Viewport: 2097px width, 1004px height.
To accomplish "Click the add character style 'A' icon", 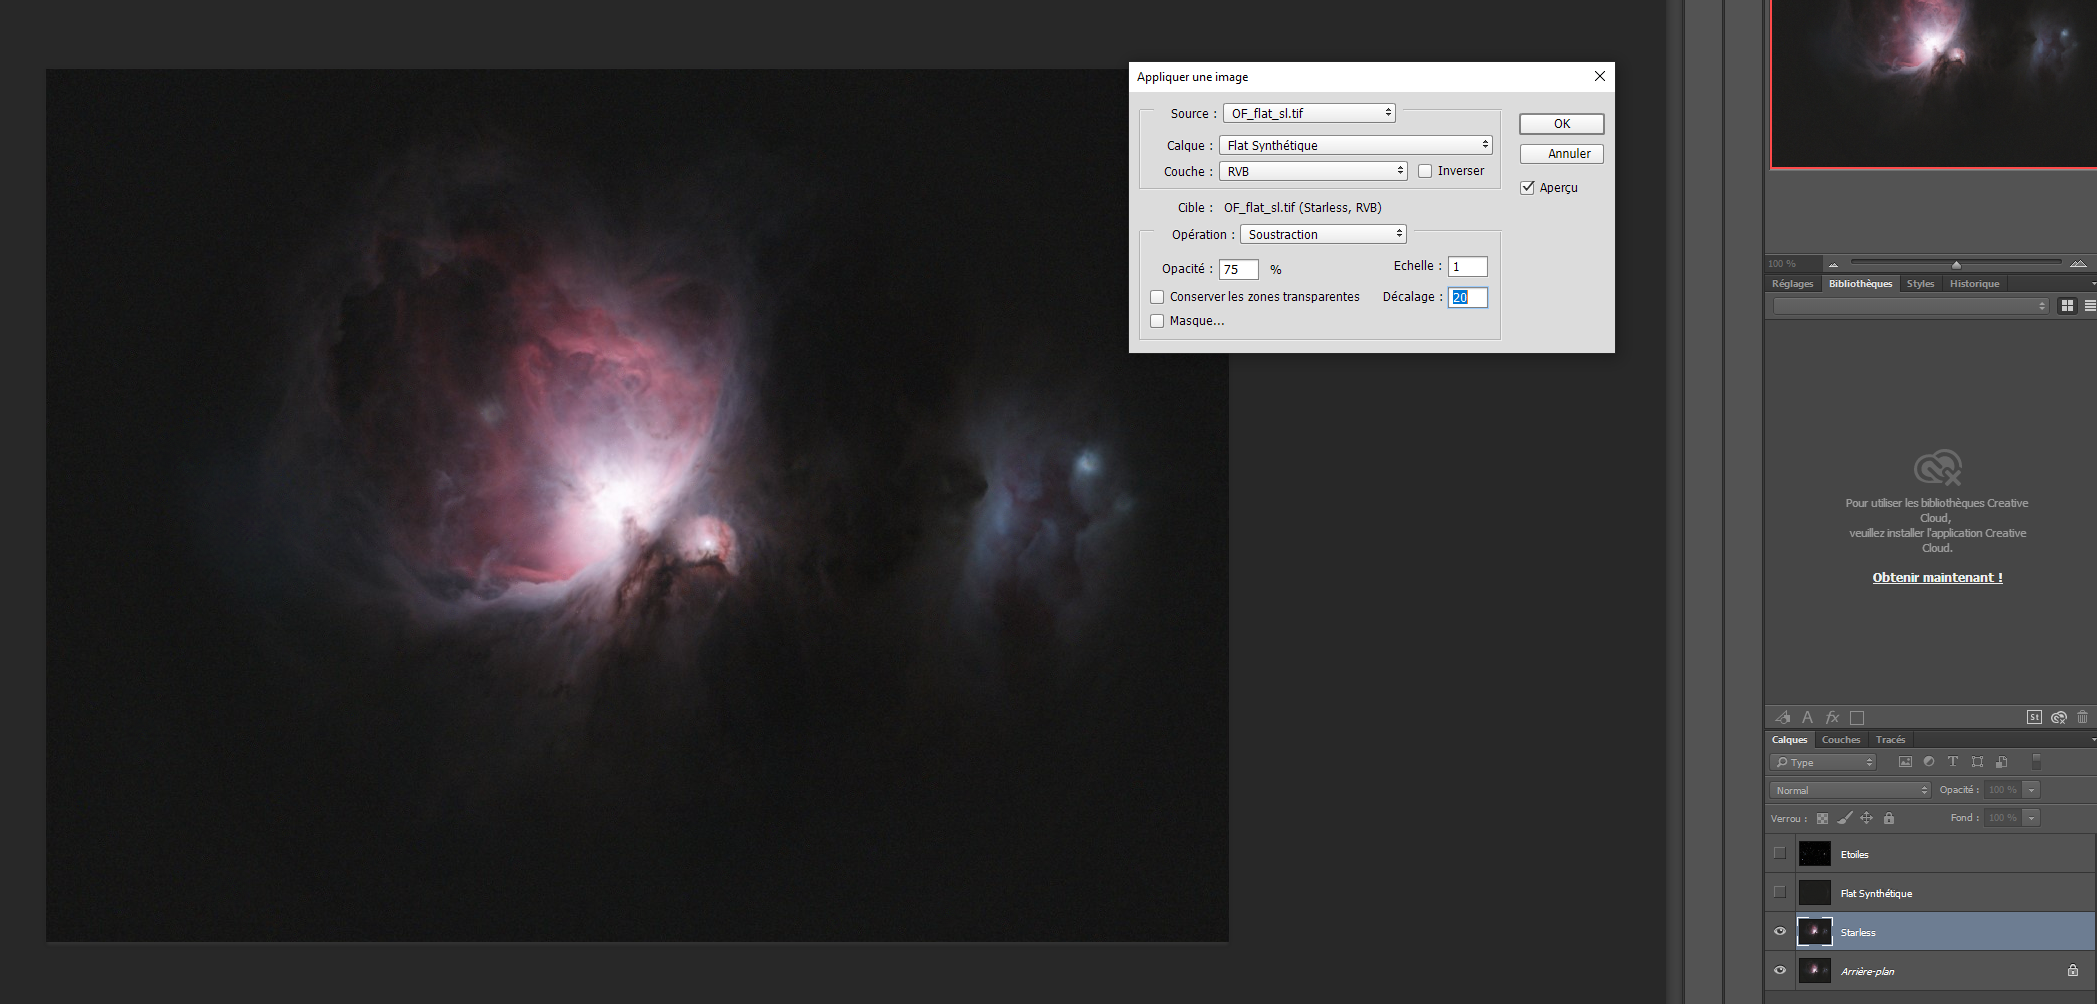I will (x=1807, y=717).
